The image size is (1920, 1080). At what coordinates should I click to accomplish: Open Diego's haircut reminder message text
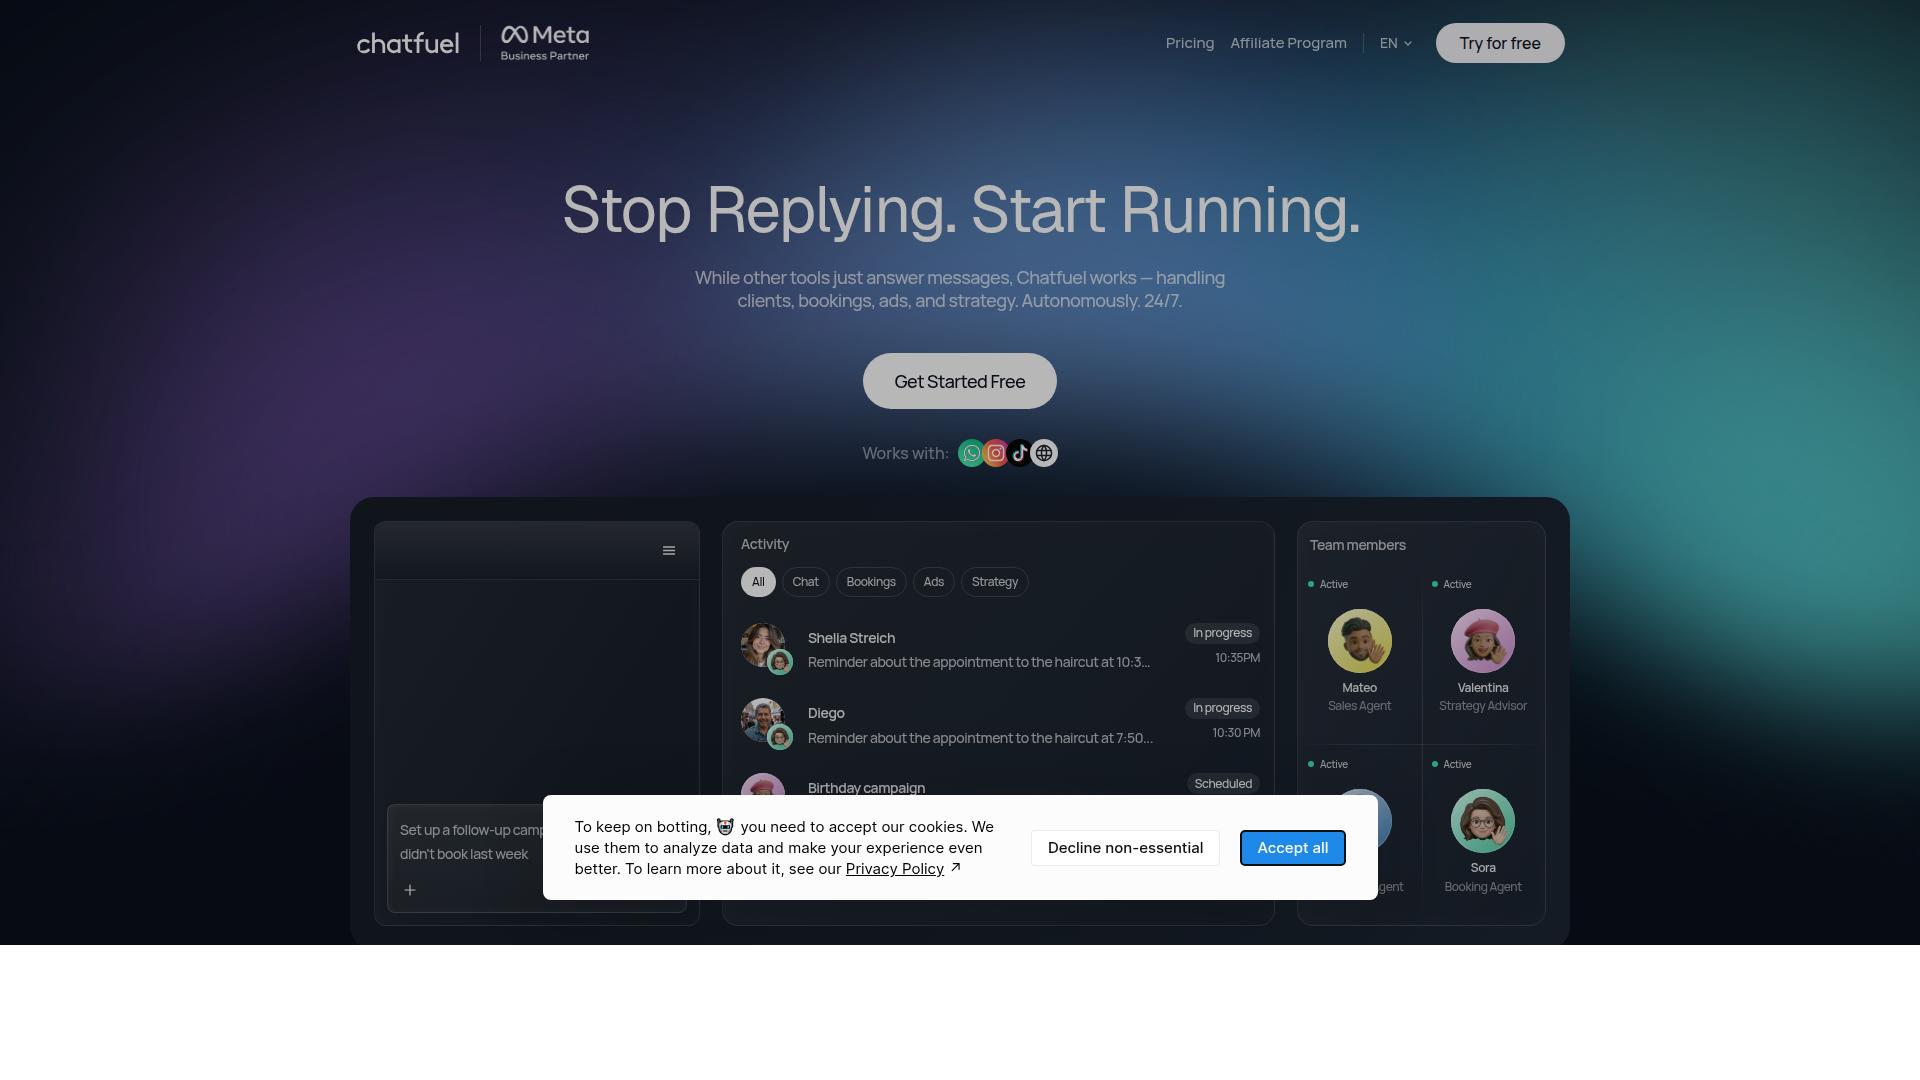pyautogui.click(x=980, y=738)
